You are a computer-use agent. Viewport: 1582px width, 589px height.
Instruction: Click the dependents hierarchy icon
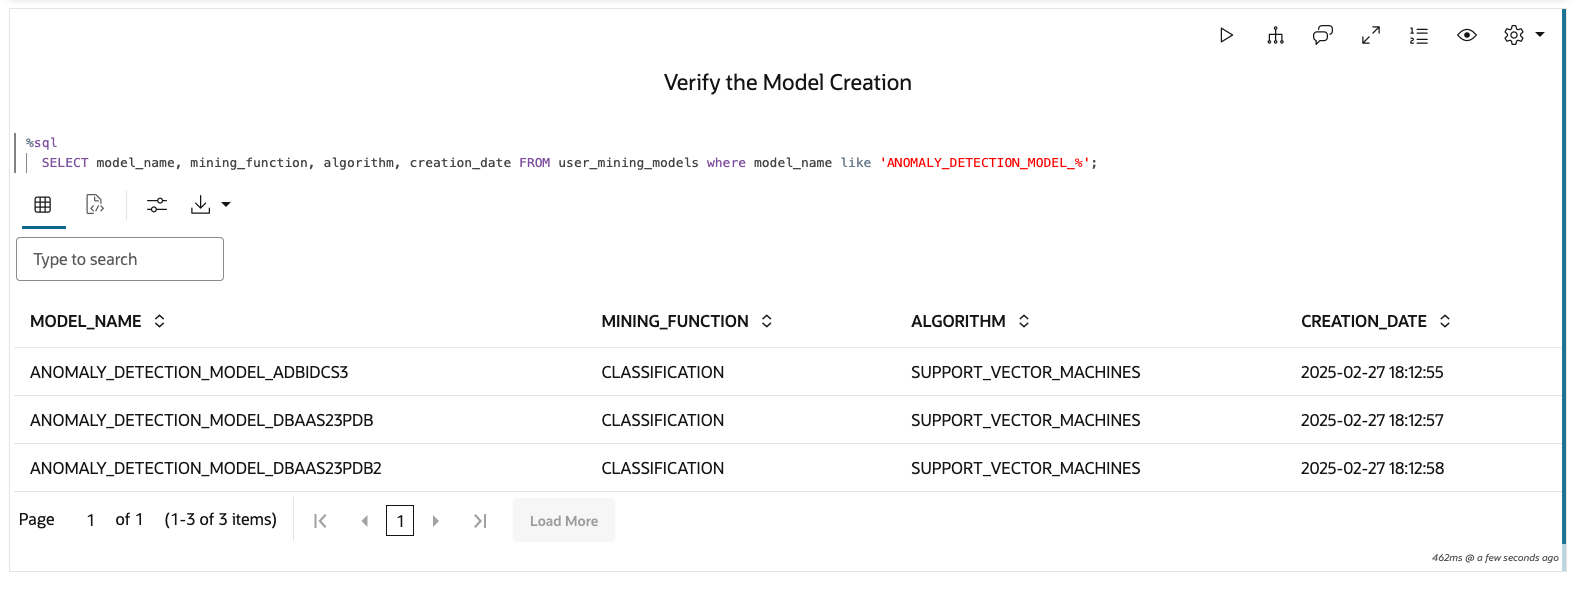1275,35
